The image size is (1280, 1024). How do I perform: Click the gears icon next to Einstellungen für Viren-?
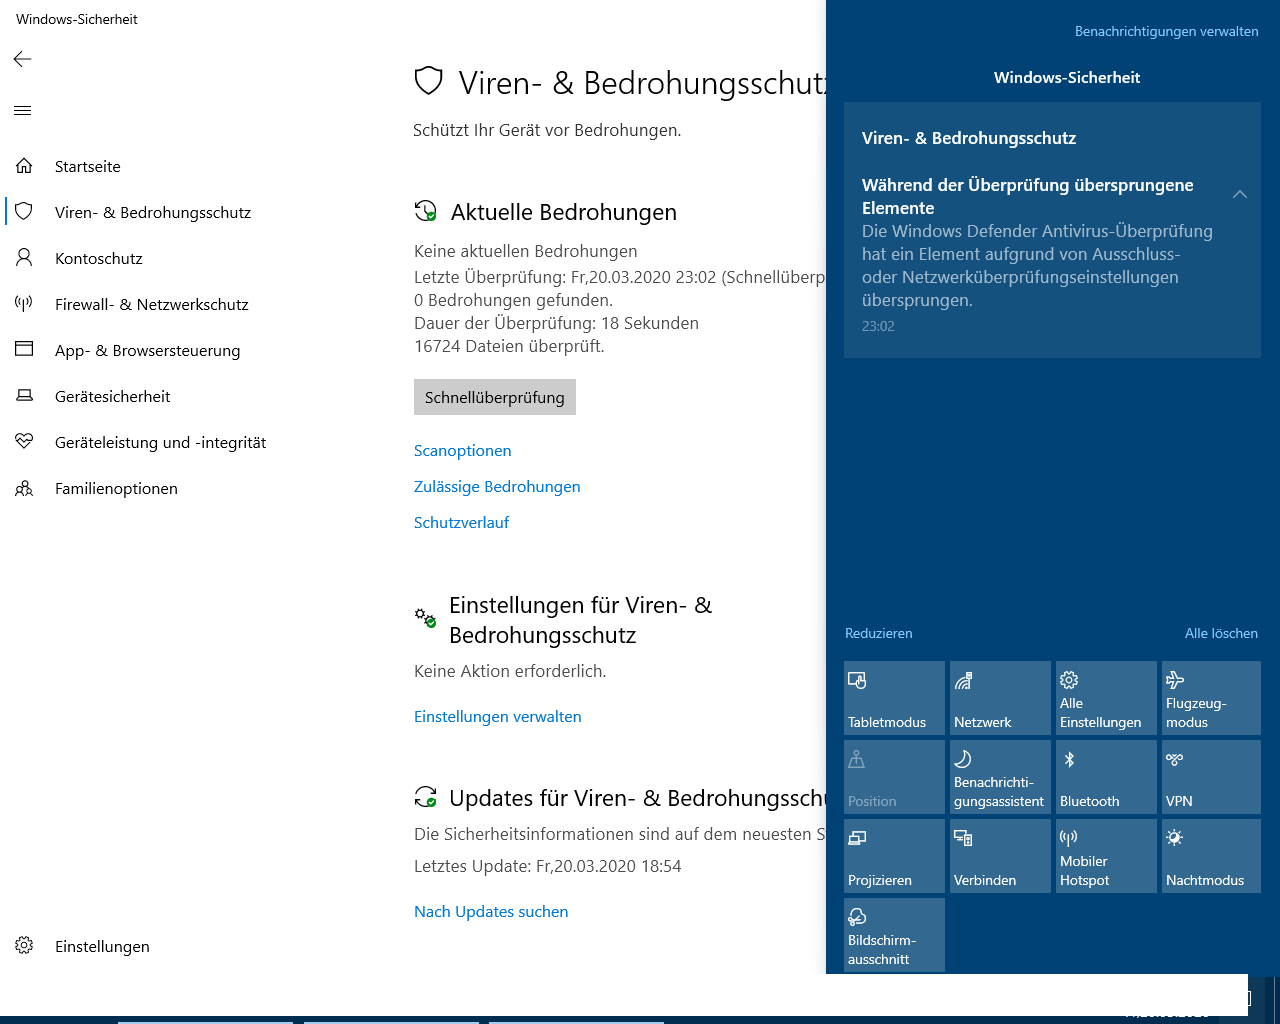426,617
